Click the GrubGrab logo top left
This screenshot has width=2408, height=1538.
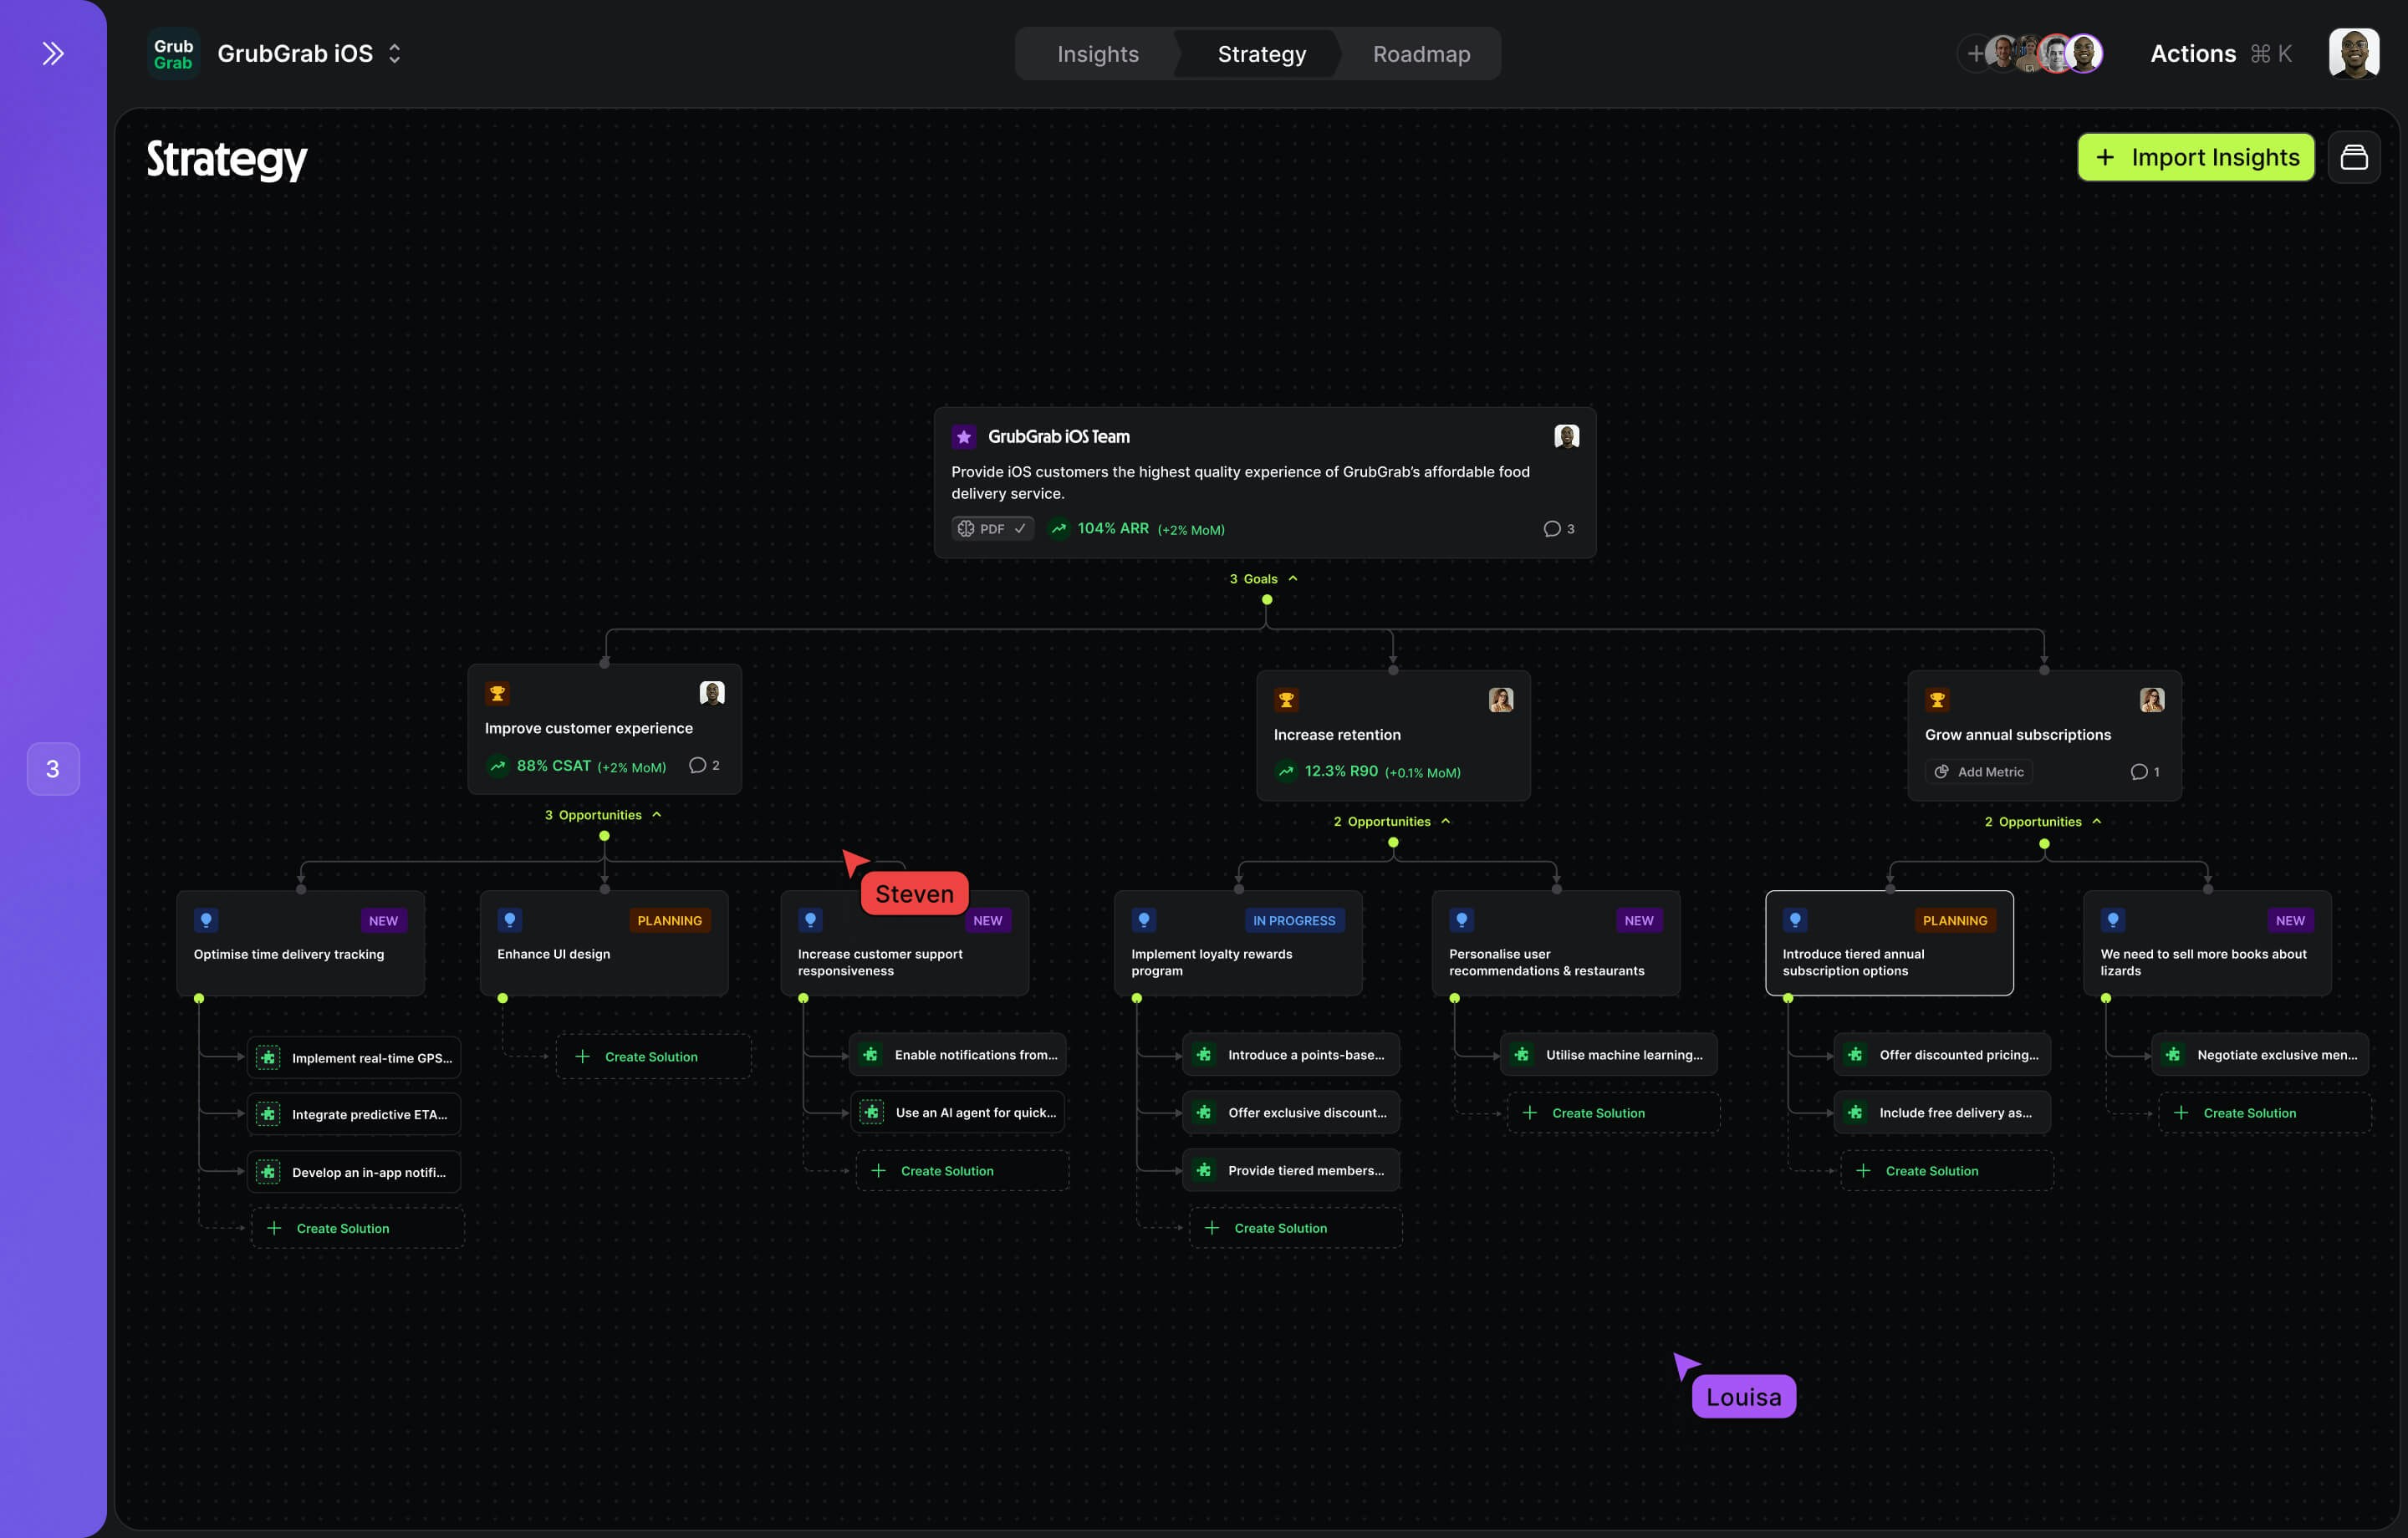click(172, 52)
